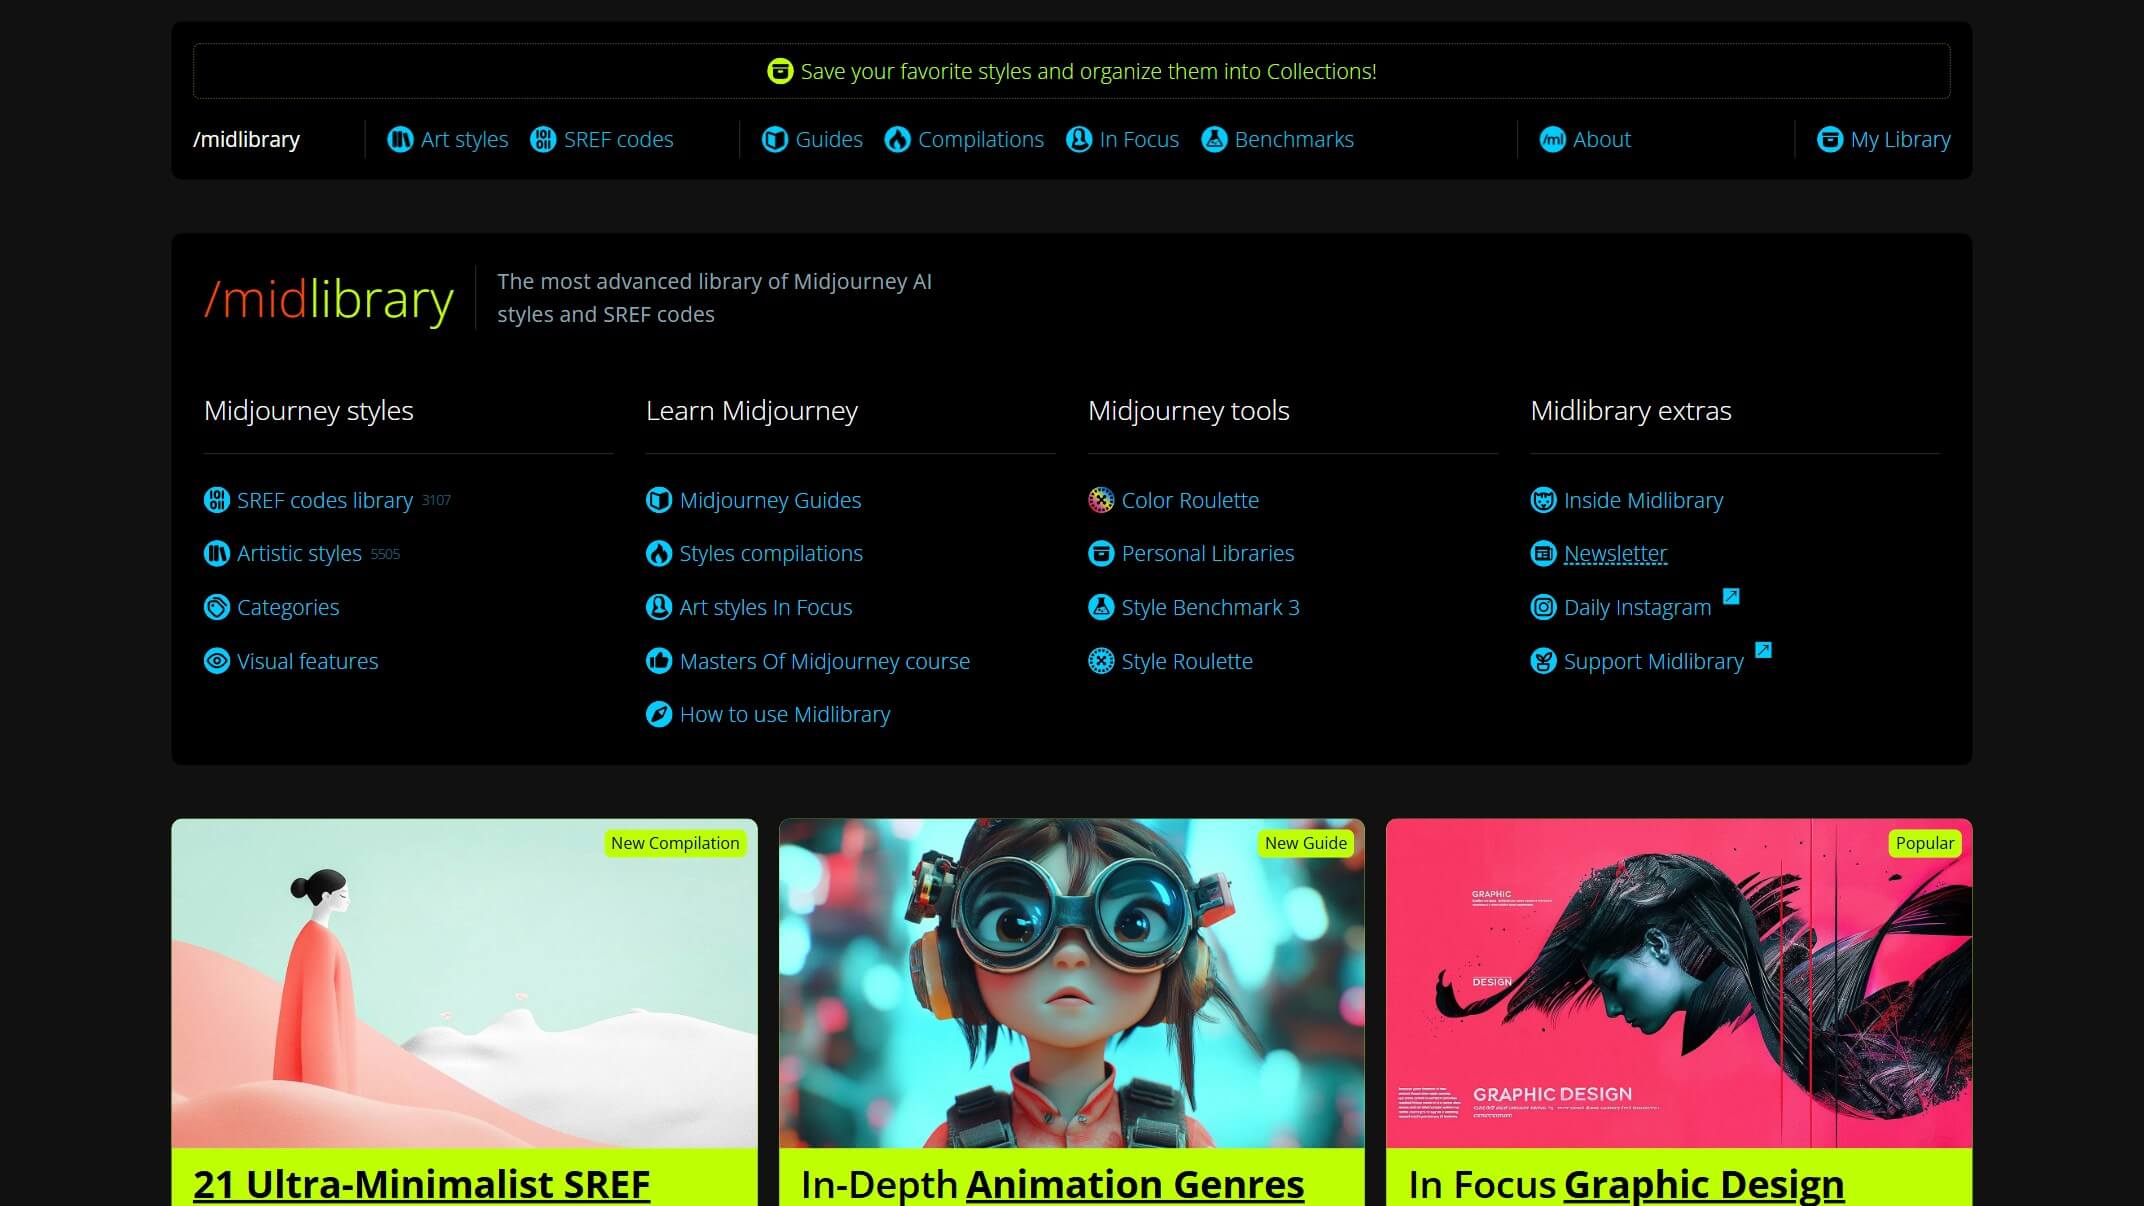Image resolution: width=2144 pixels, height=1206 pixels.
Task: Click the Daily Instagram camera icon
Action: (x=1543, y=607)
